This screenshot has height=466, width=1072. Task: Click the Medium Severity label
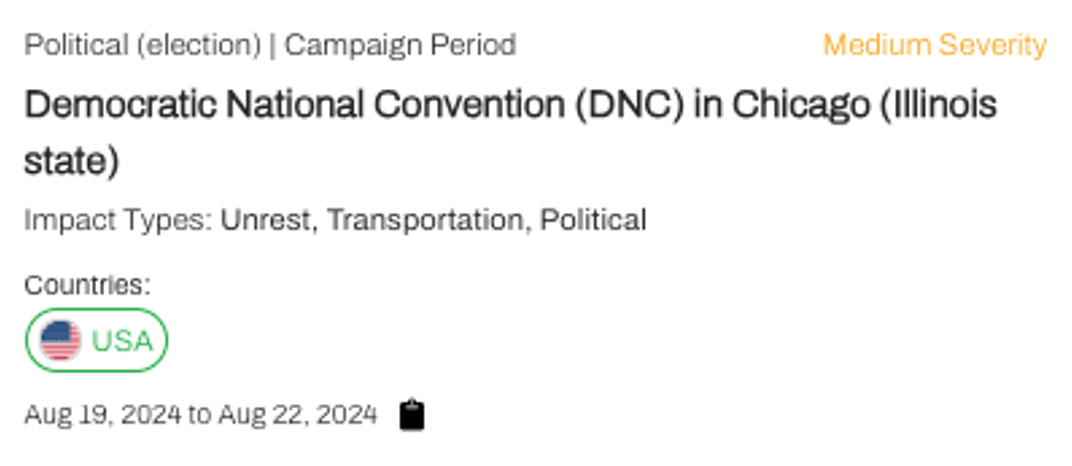click(934, 45)
